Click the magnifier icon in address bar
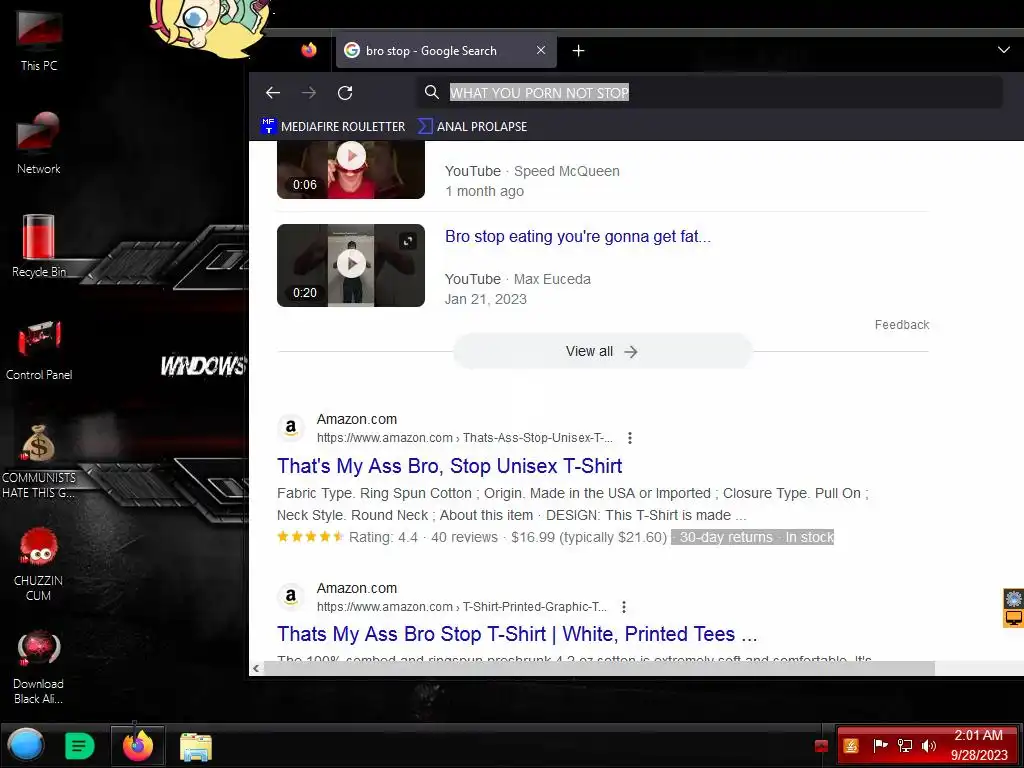The height and width of the screenshot is (768, 1024). click(x=432, y=92)
